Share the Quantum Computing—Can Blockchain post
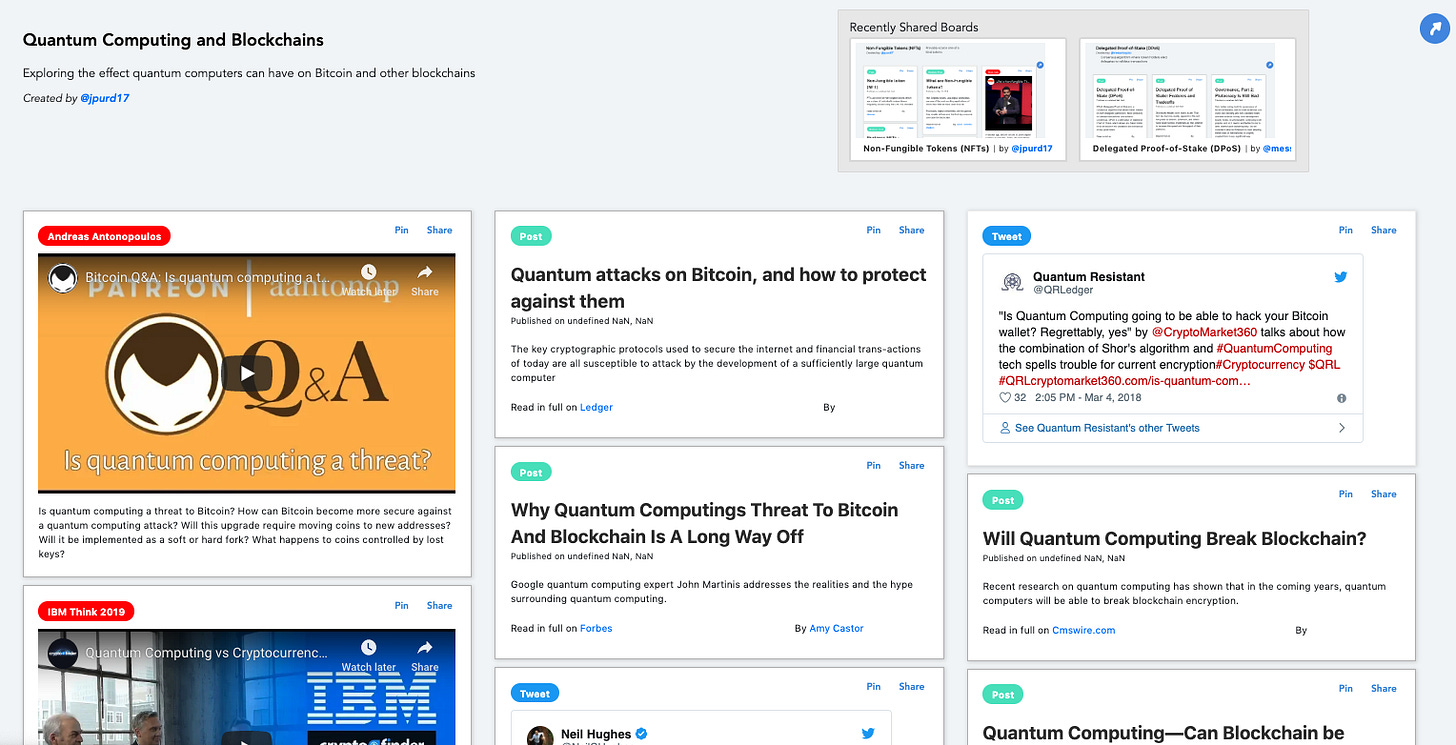Screen dimensions: 1456x745 [x=1383, y=688]
